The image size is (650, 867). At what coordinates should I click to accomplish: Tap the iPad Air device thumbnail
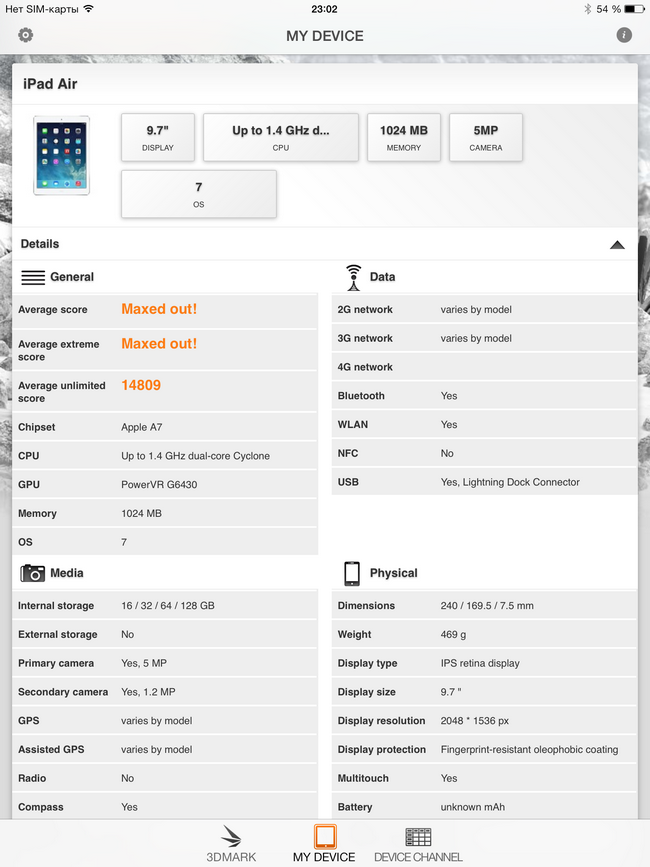pyautogui.click(x=61, y=155)
